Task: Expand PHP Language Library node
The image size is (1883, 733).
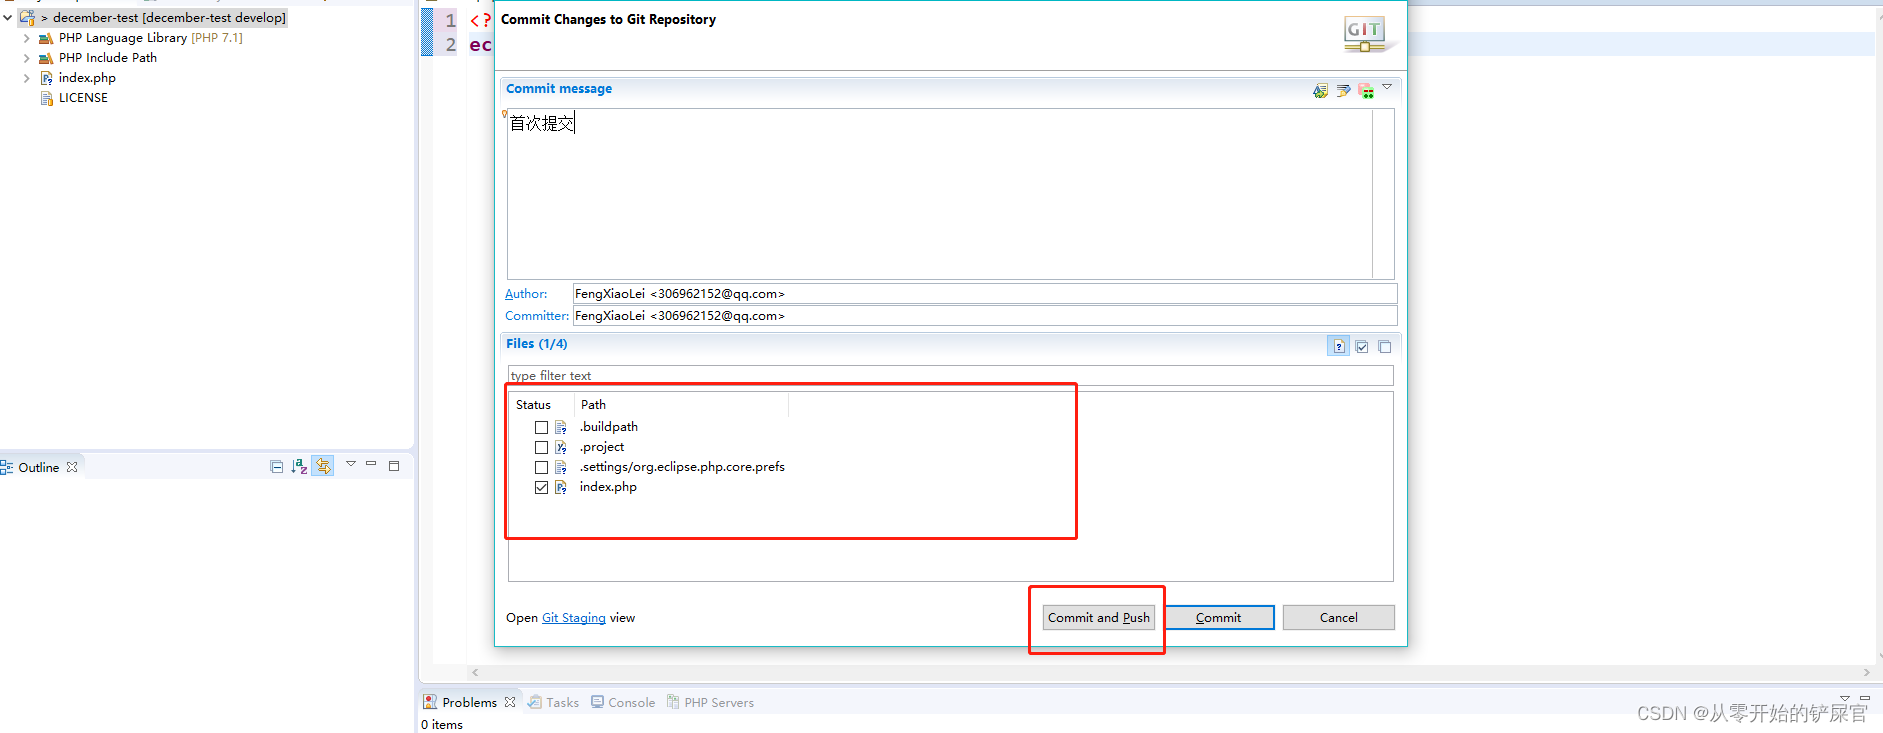Action: coord(26,38)
